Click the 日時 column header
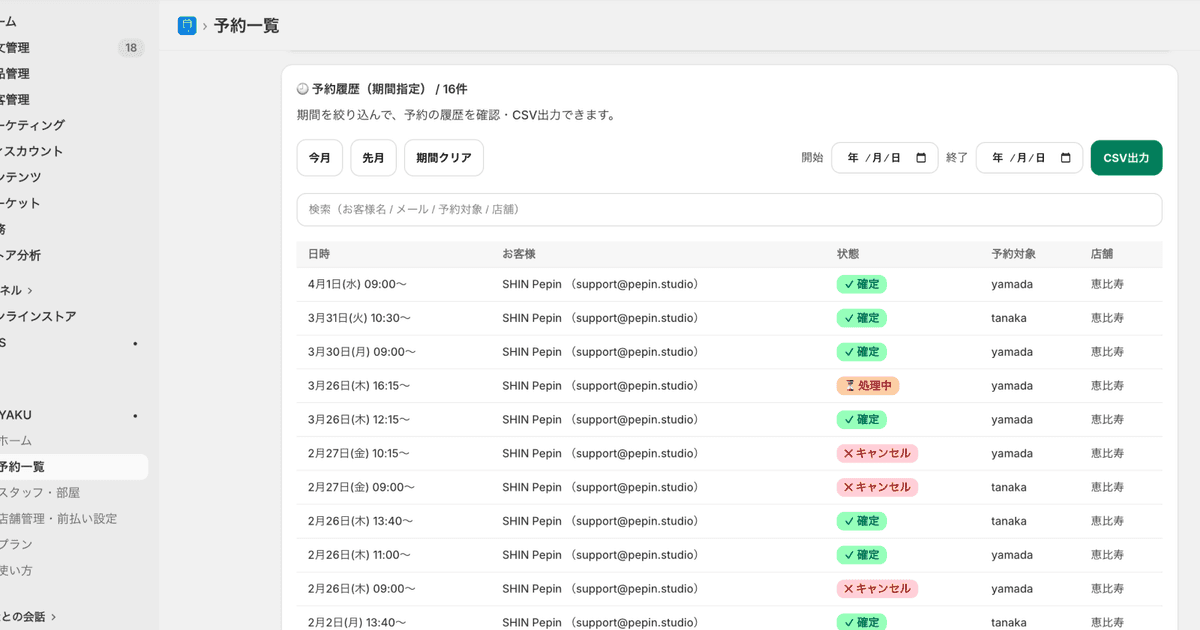This screenshot has width=1200, height=630. tap(319, 254)
